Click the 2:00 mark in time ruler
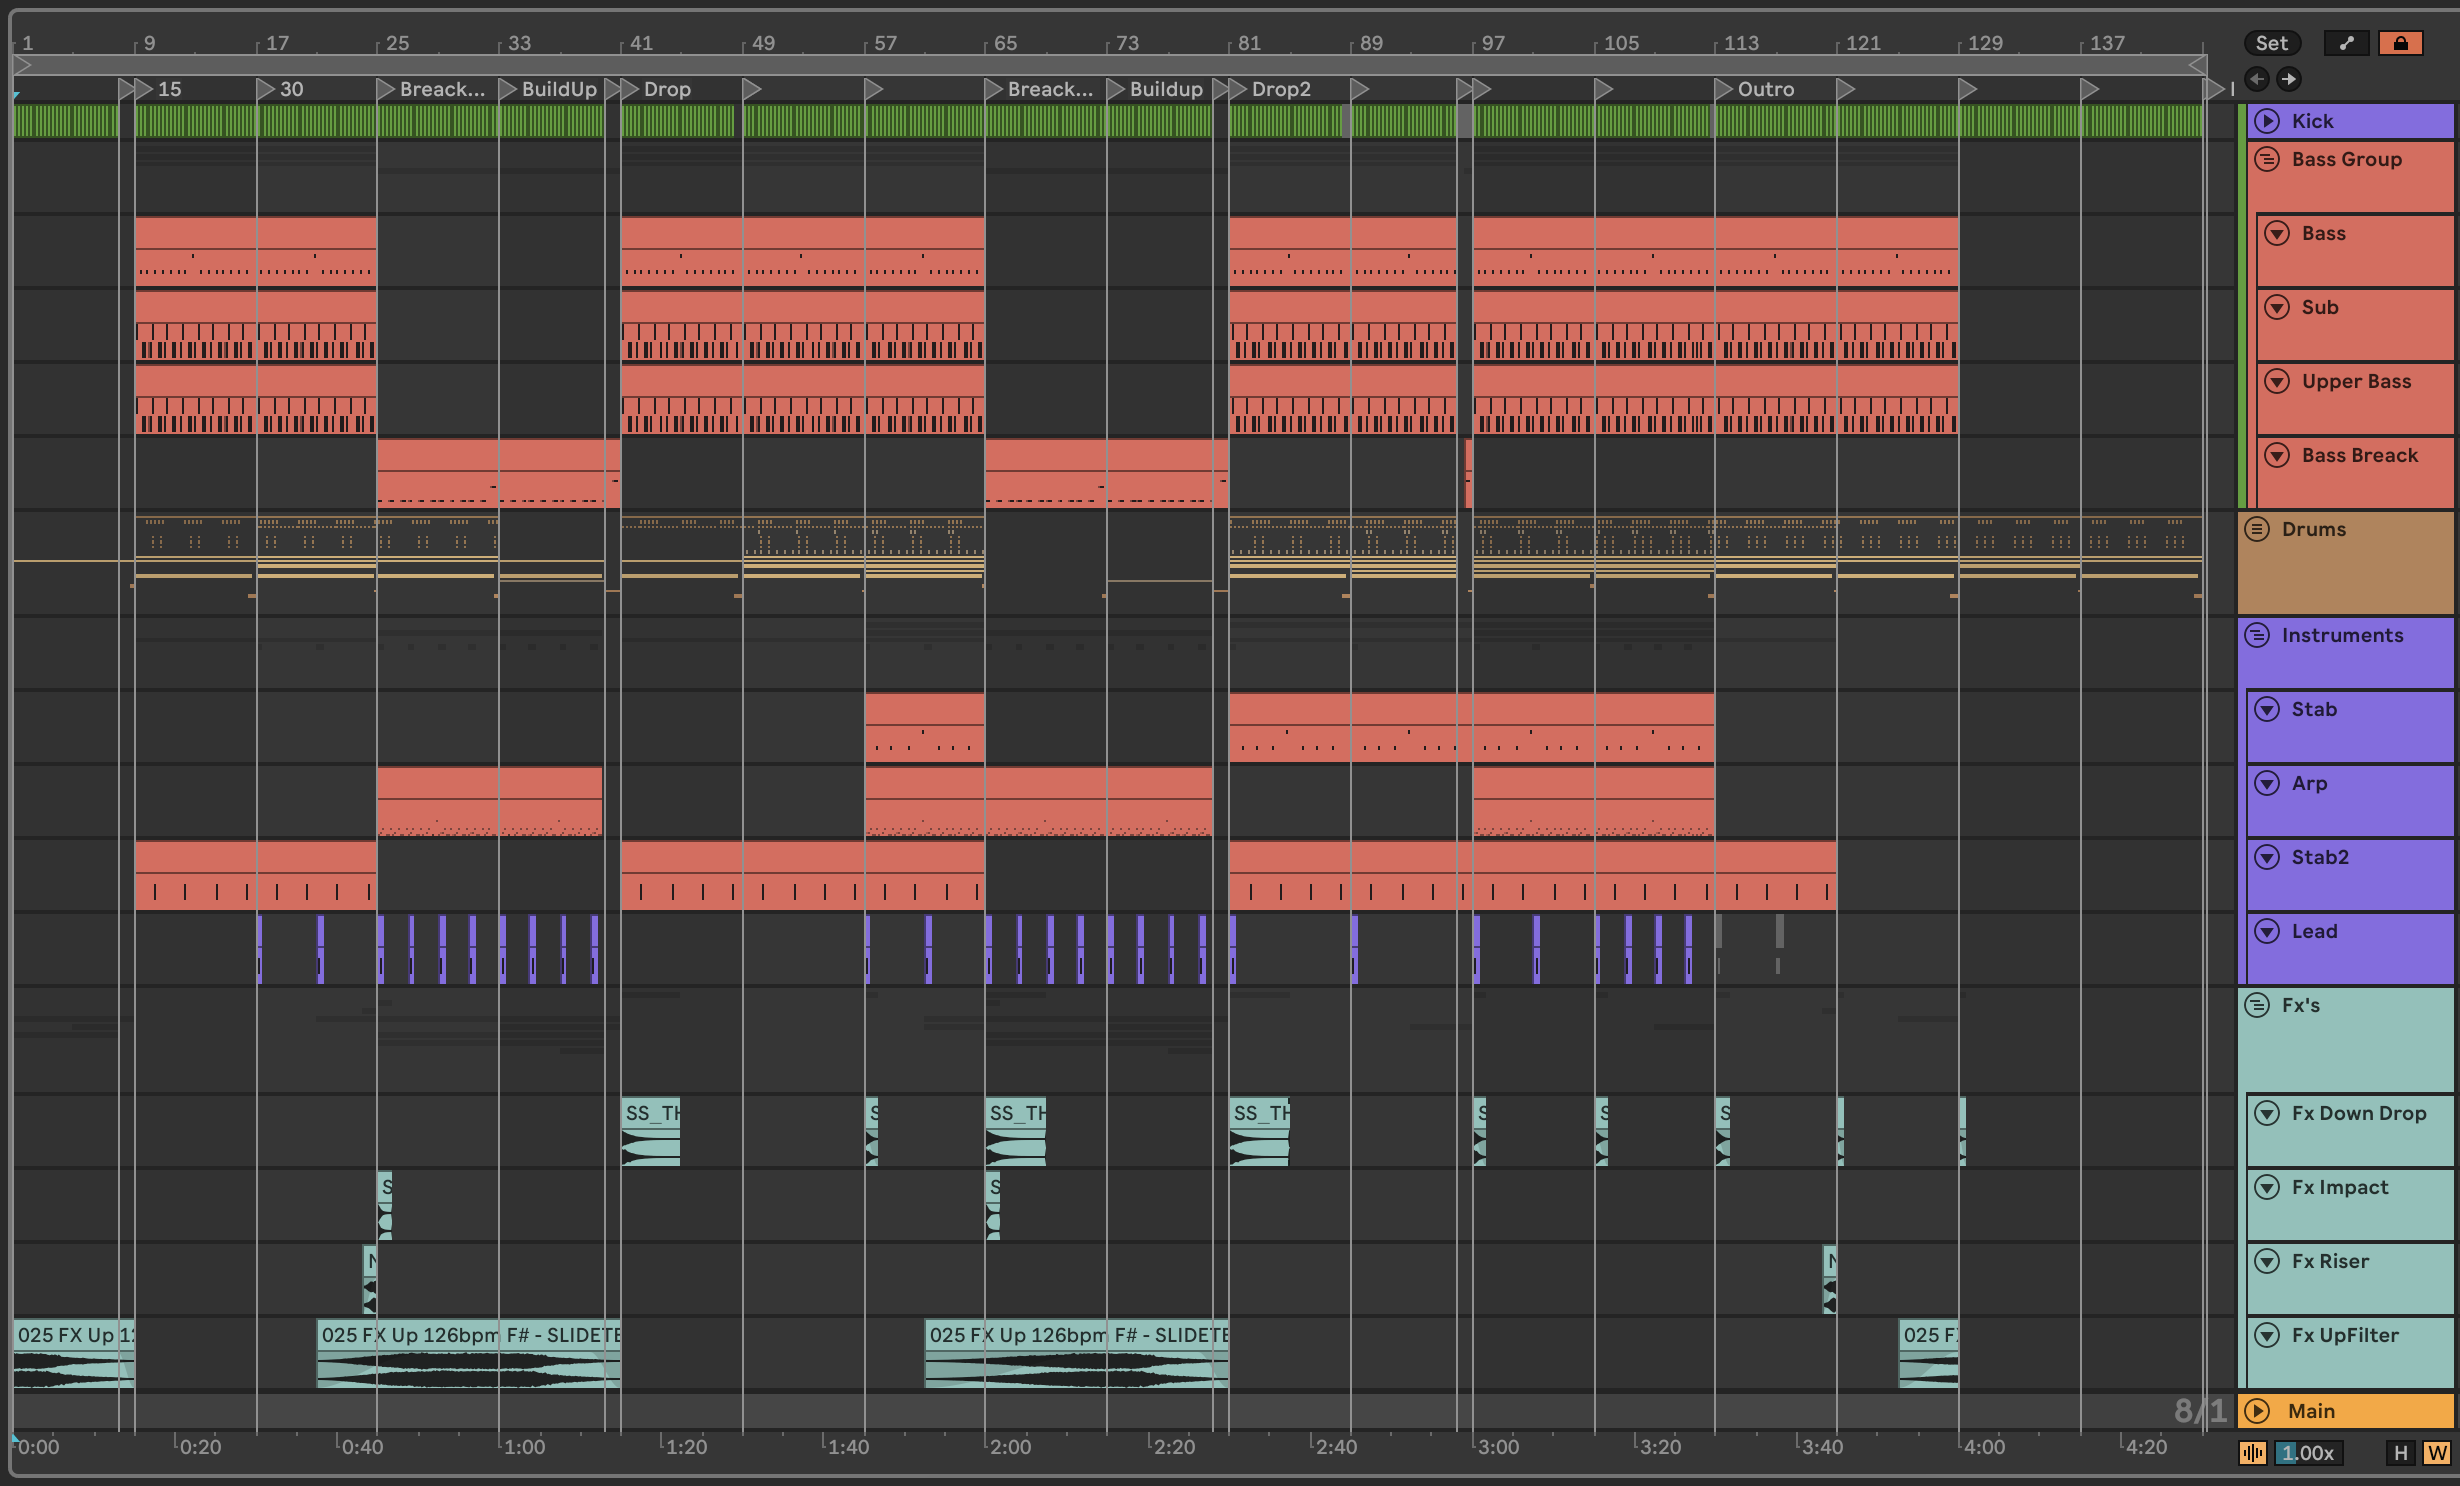This screenshot has height=1486, width=2460. [x=1009, y=1447]
